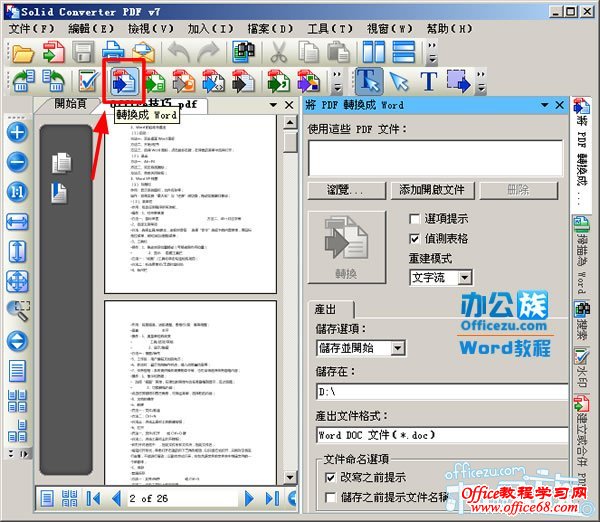This screenshot has height=522, width=600.
Task: Click the zoom out minus icon
Action: (17, 162)
